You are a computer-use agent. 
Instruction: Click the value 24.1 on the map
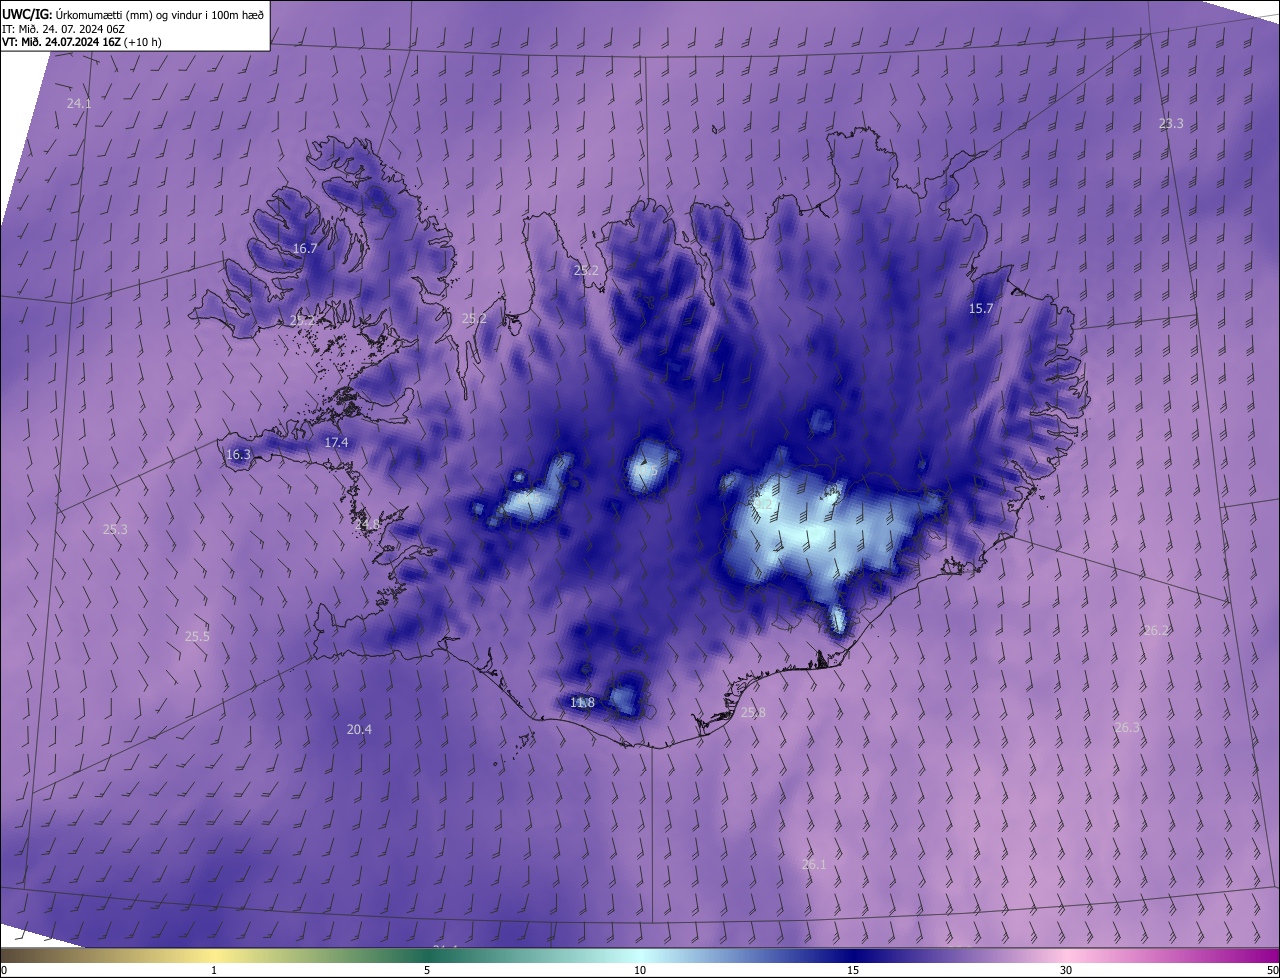[79, 104]
